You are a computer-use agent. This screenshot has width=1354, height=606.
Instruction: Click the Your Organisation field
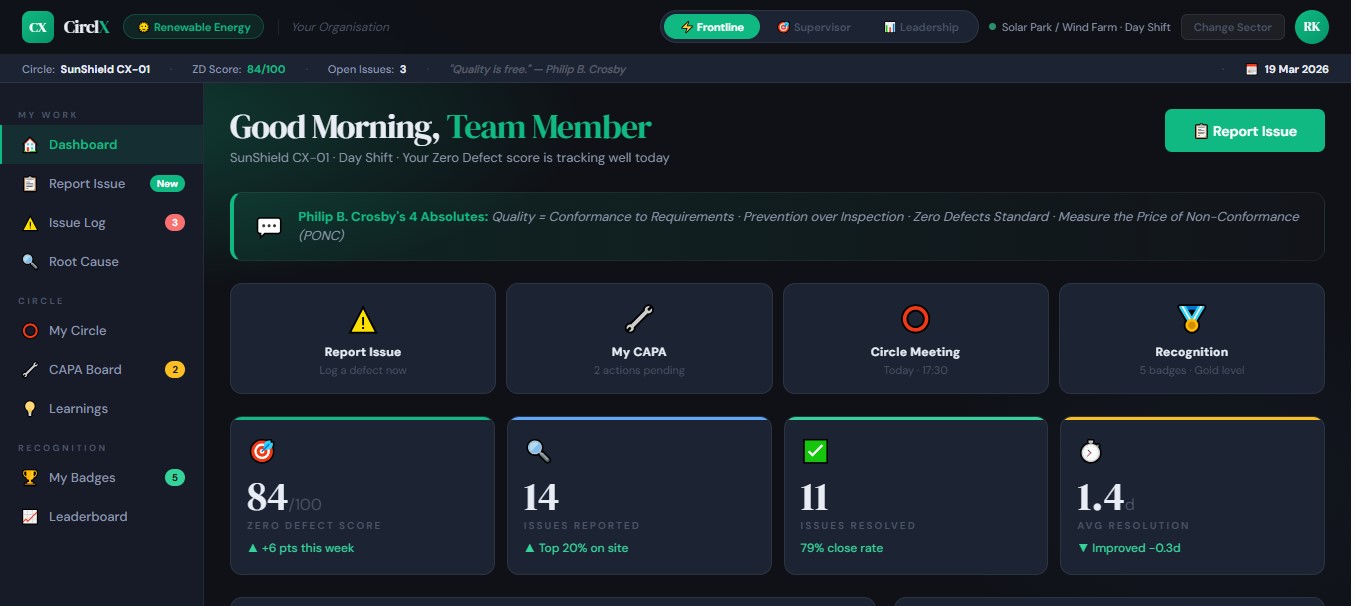click(340, 27)
